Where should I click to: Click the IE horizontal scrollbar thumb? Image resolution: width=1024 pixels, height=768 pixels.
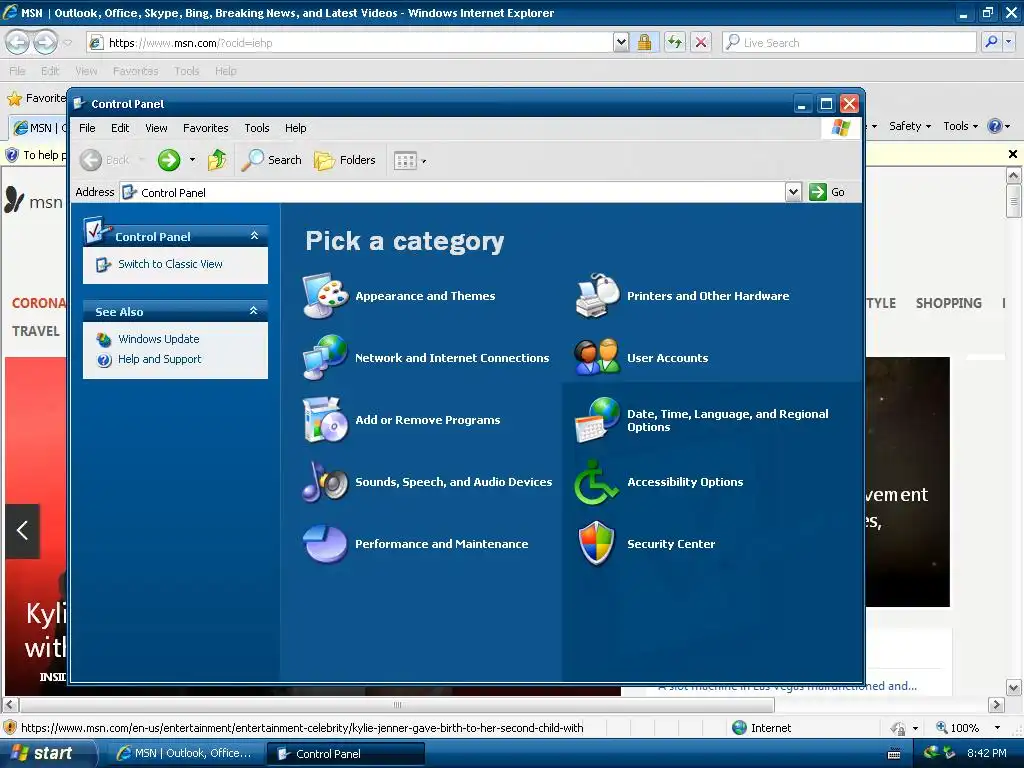click(x=397, y=705)
